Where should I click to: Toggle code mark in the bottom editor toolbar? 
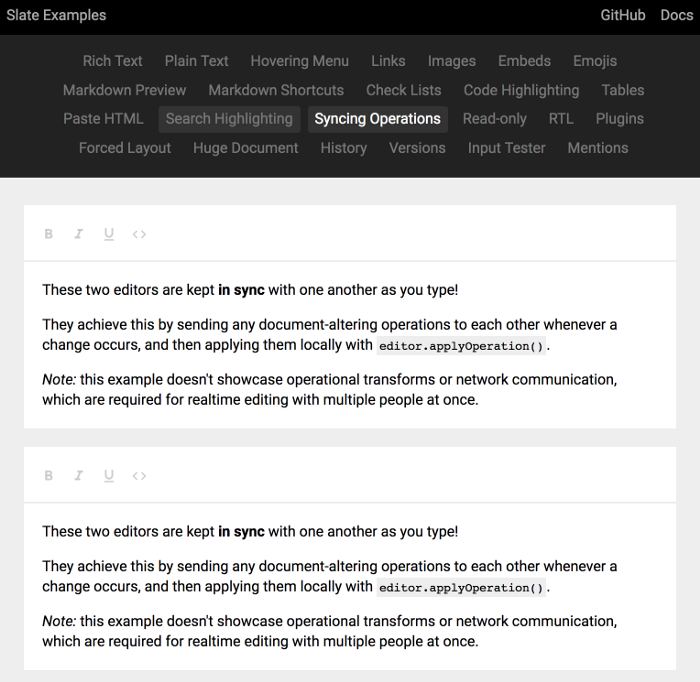pos(139,476)
